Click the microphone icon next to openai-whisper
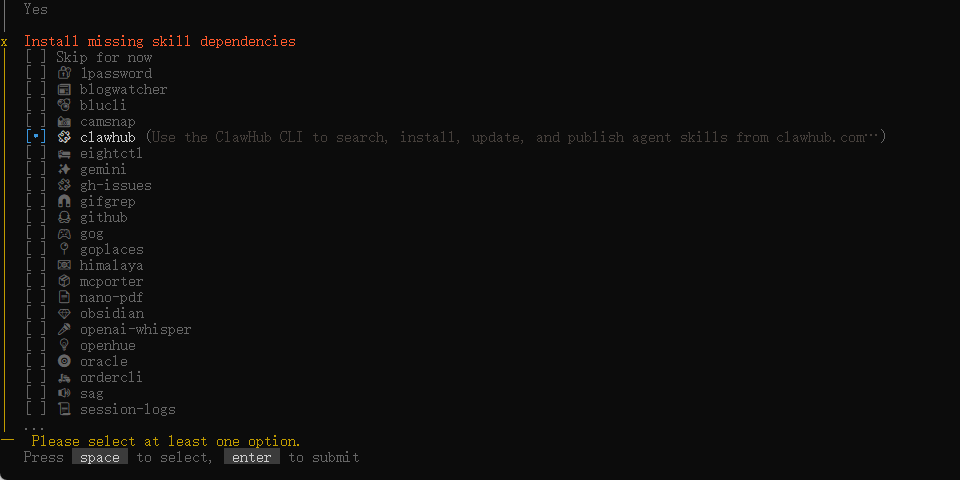Screen dimensions: 960x480 [64, 329]
